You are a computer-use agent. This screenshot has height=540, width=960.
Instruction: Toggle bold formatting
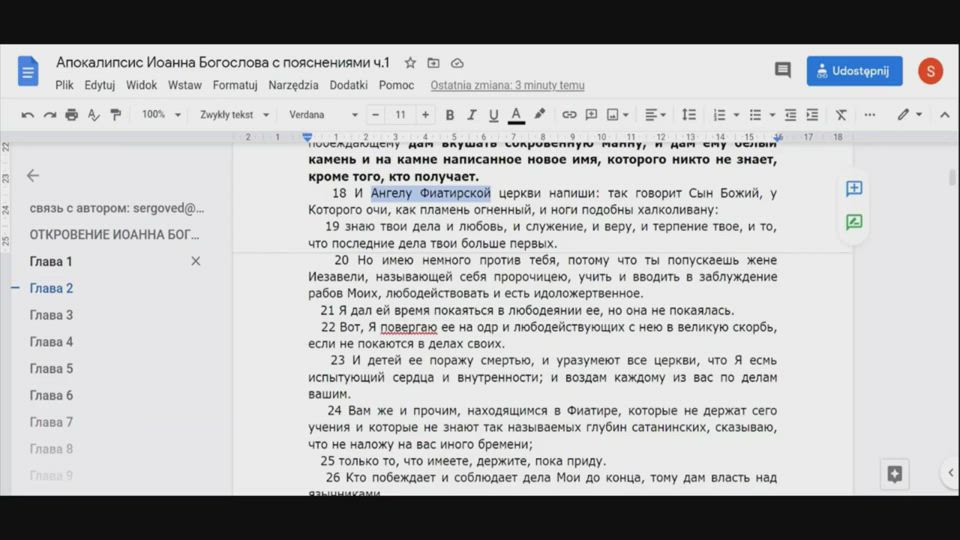coord(449,115)
